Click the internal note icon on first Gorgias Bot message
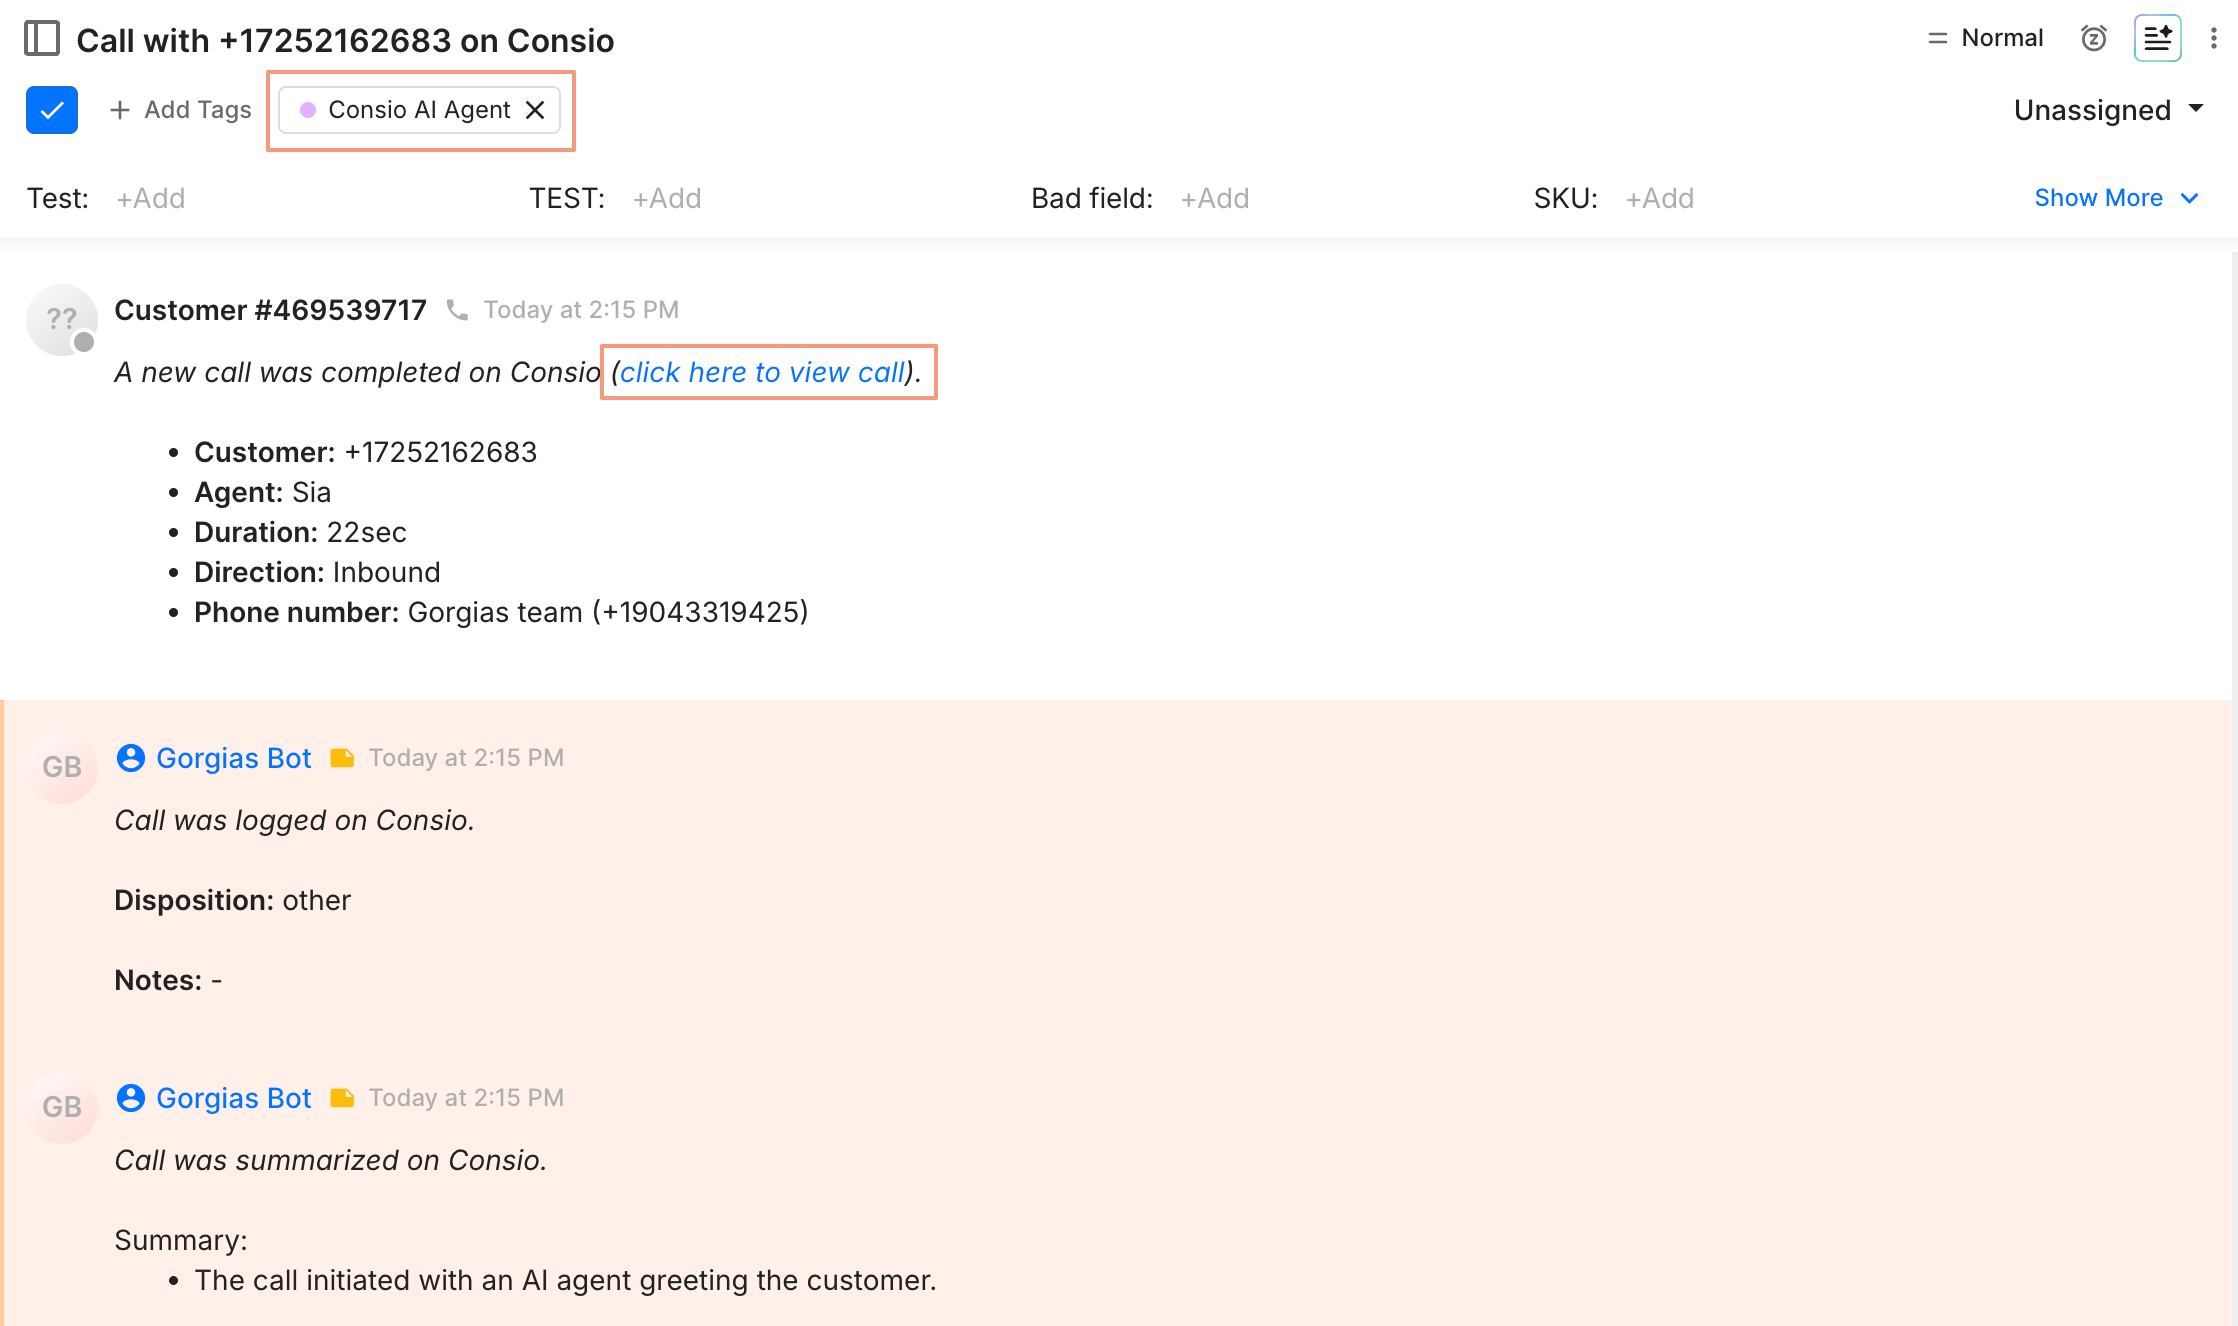This screenshot has height=1326, width=2238. tap(342, 758)
